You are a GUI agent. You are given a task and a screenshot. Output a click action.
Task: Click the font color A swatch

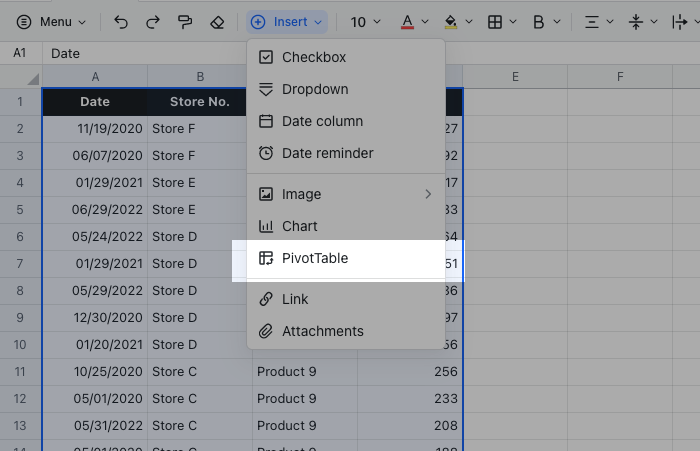[407, 21]
